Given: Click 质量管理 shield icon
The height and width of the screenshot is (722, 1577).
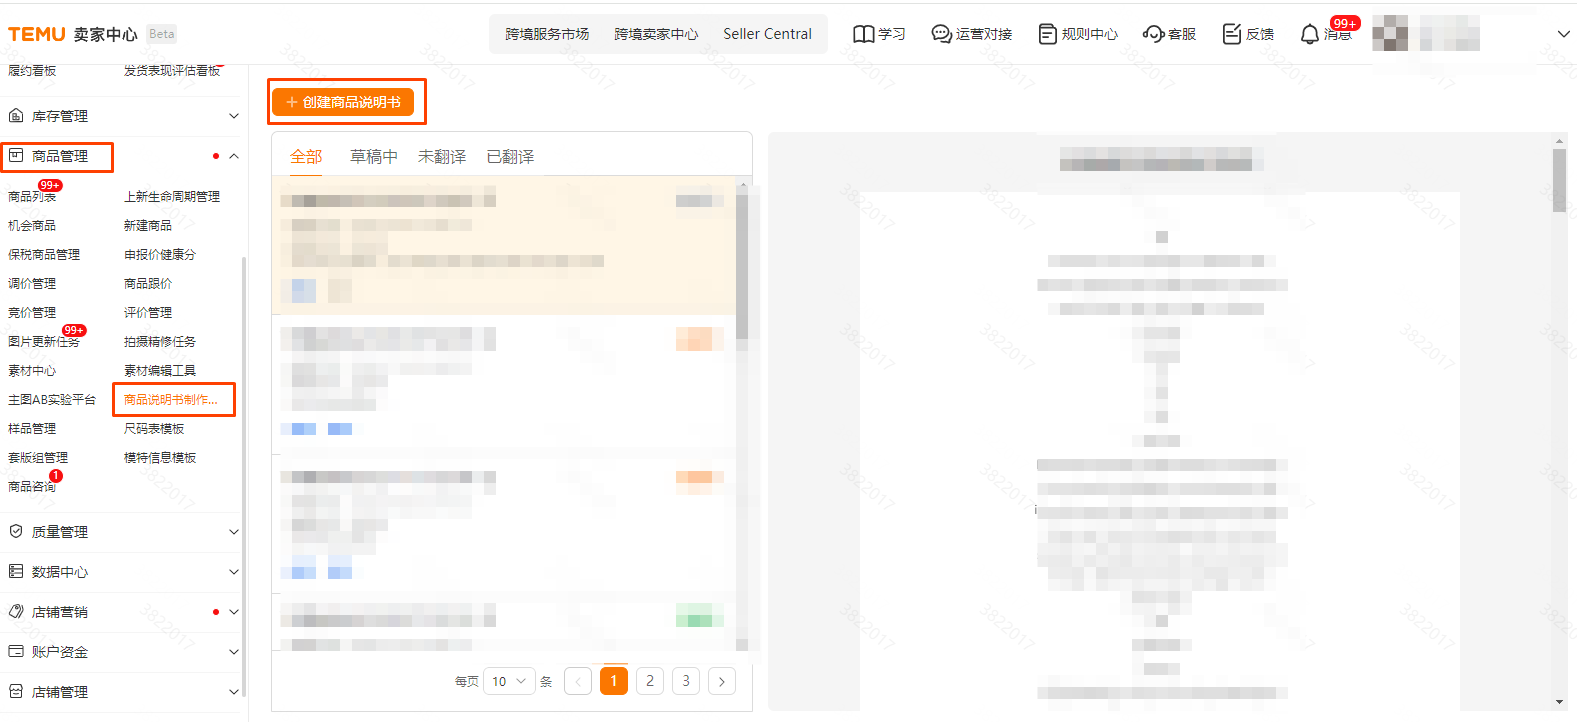Looking at the screenshot, I should pyautogui.click(x=16, y=532).
